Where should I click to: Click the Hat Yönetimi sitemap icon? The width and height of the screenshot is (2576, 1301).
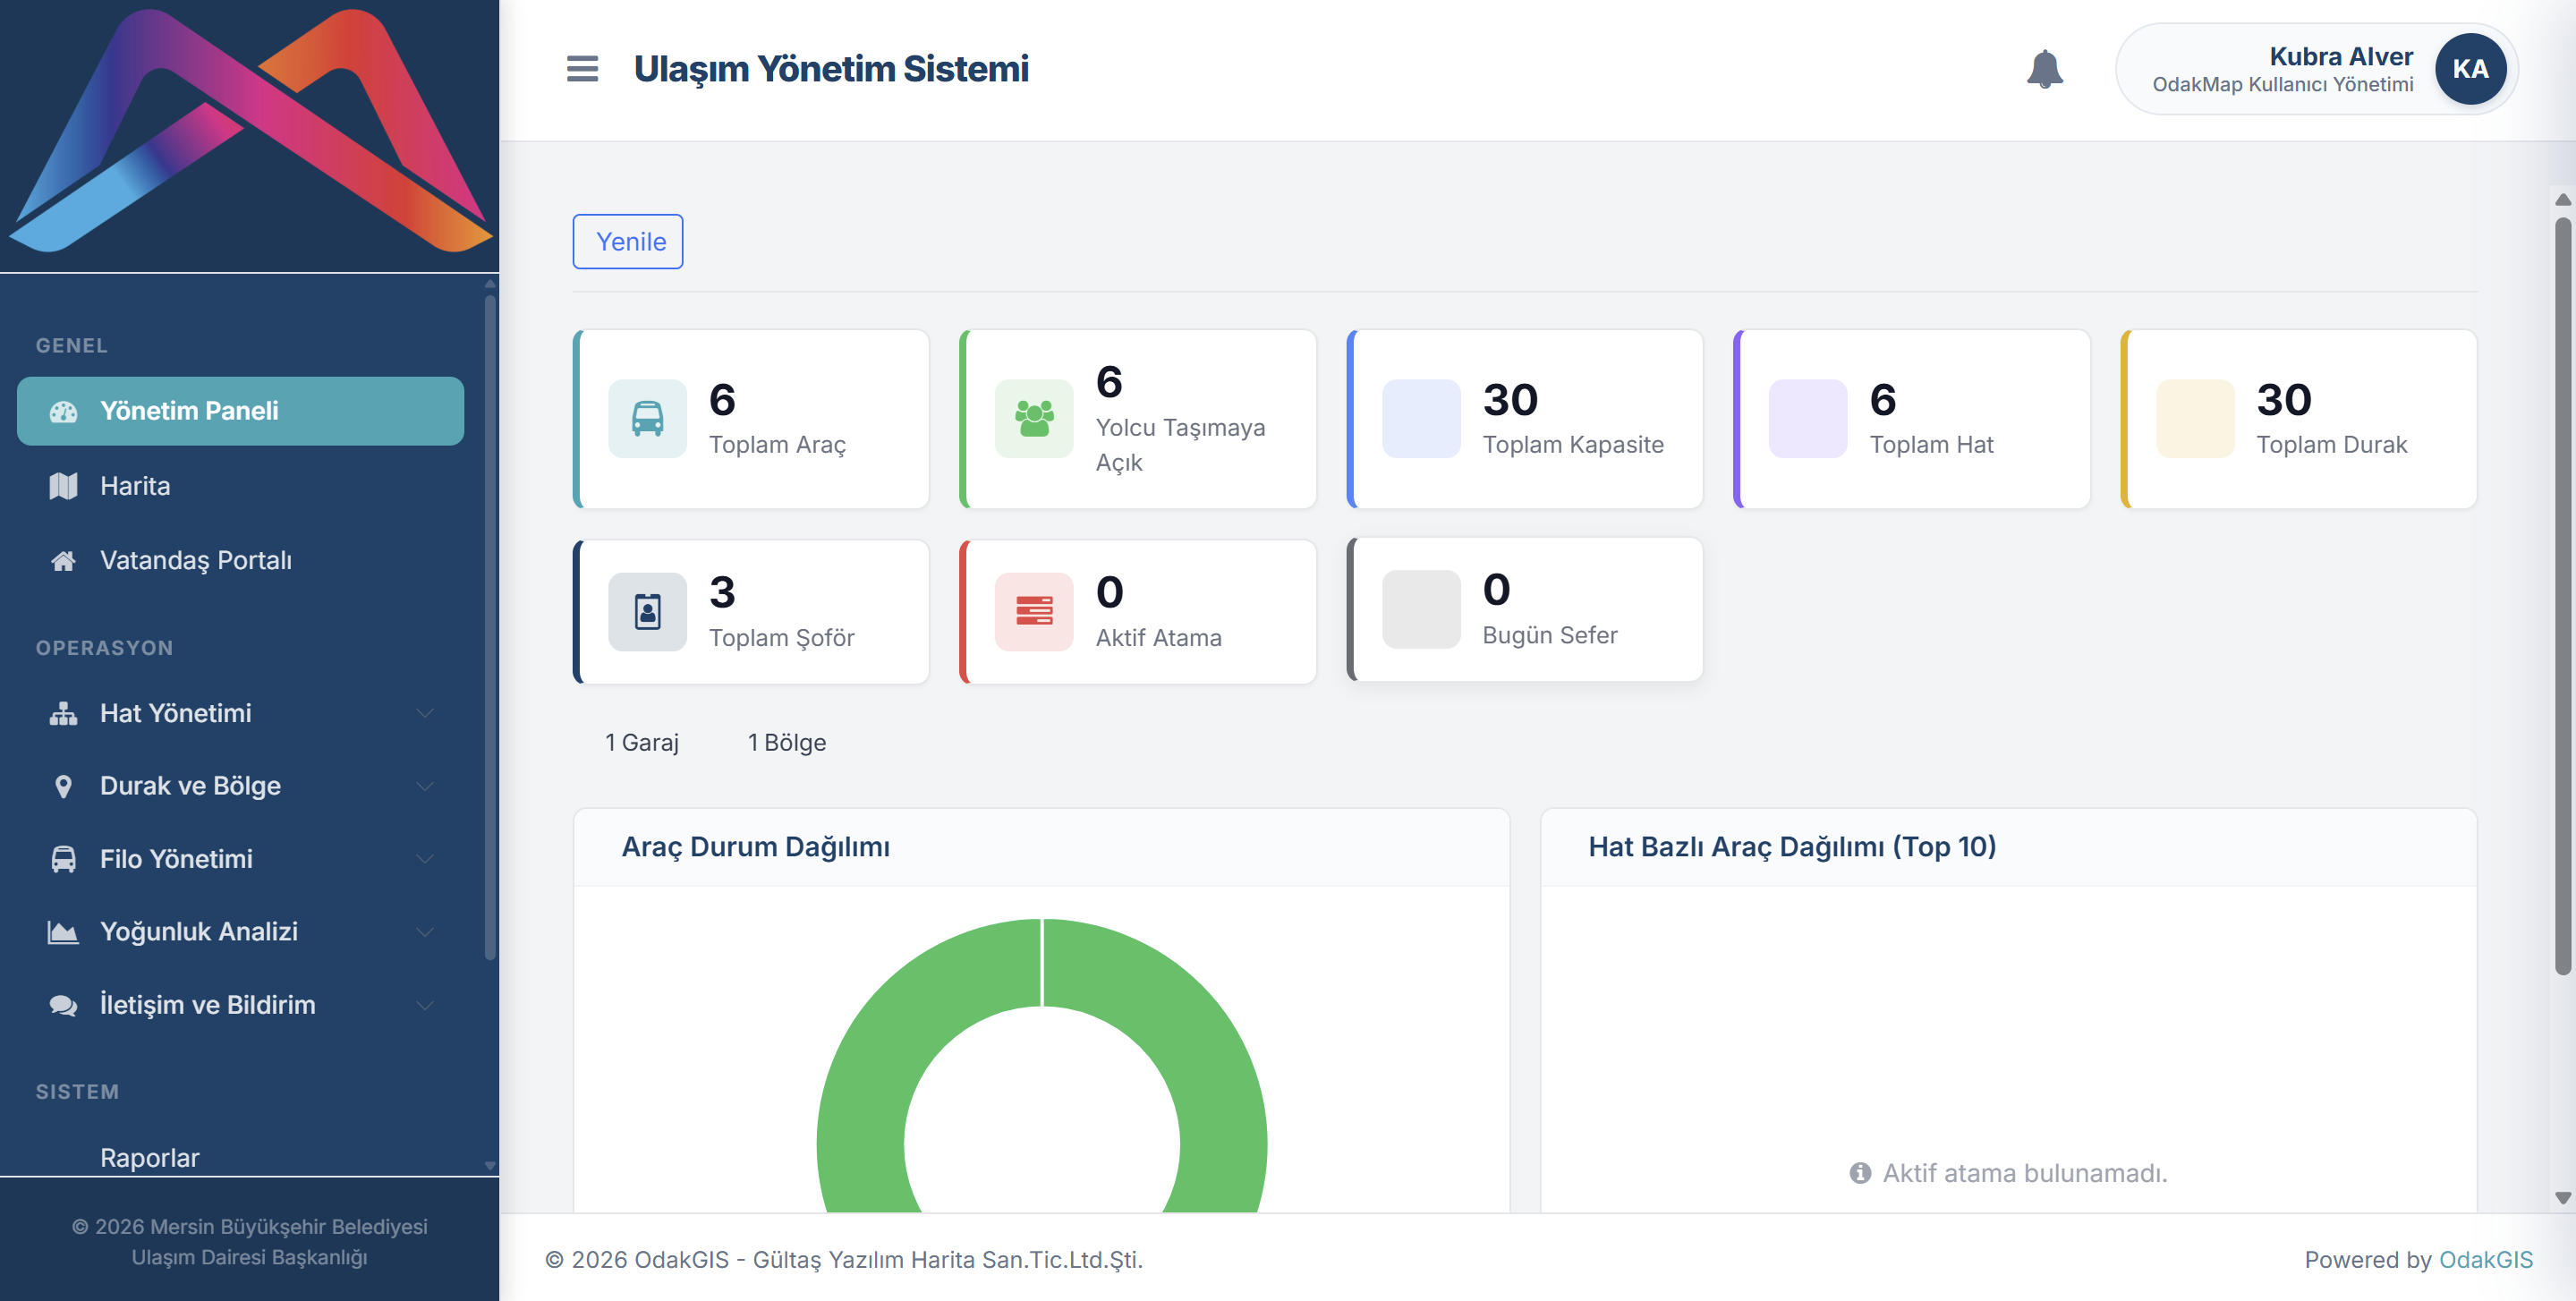click(x=63, y=713)
